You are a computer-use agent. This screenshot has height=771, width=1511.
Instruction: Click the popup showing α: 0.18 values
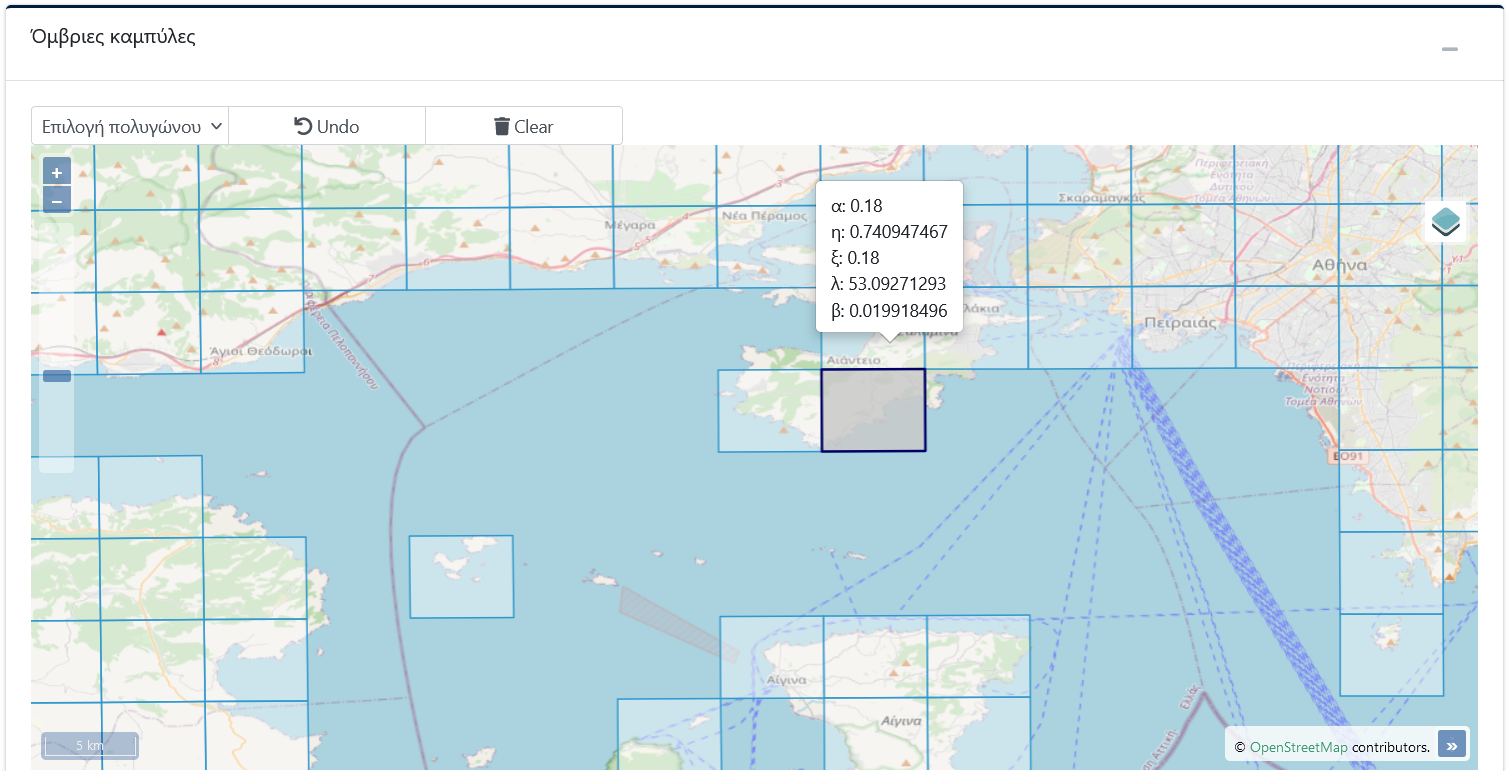(889, 257)
